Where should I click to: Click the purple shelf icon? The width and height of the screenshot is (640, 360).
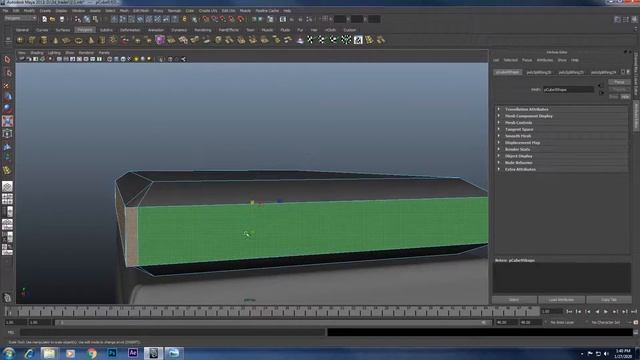(x=160, y=40)
